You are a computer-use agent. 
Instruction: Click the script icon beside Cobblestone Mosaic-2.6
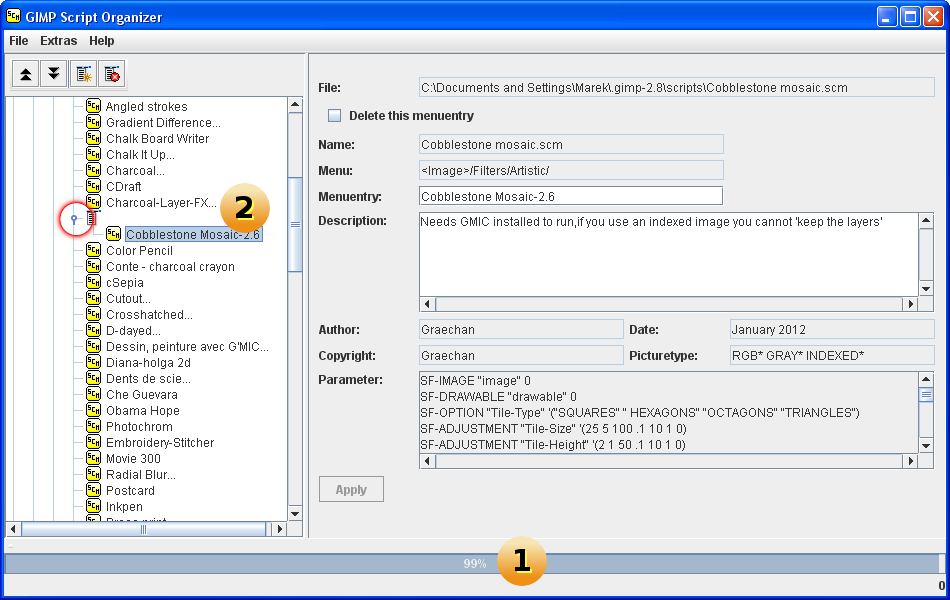coord(113,234)
